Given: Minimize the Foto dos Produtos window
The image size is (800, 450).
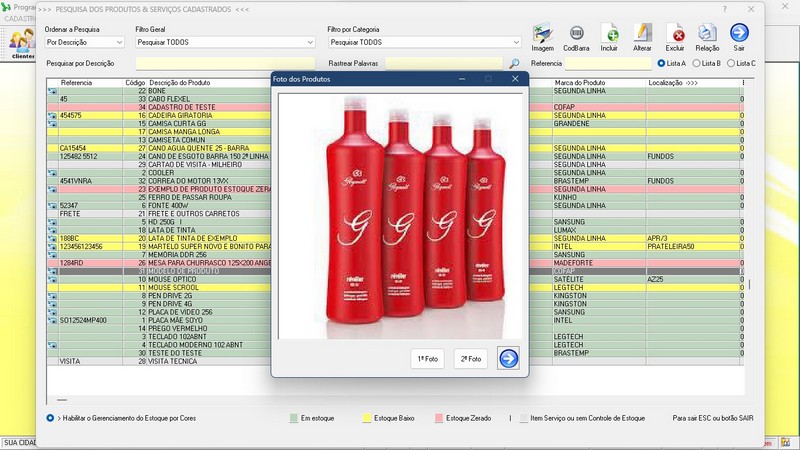Looking at the screenshot, I should 462,79.
